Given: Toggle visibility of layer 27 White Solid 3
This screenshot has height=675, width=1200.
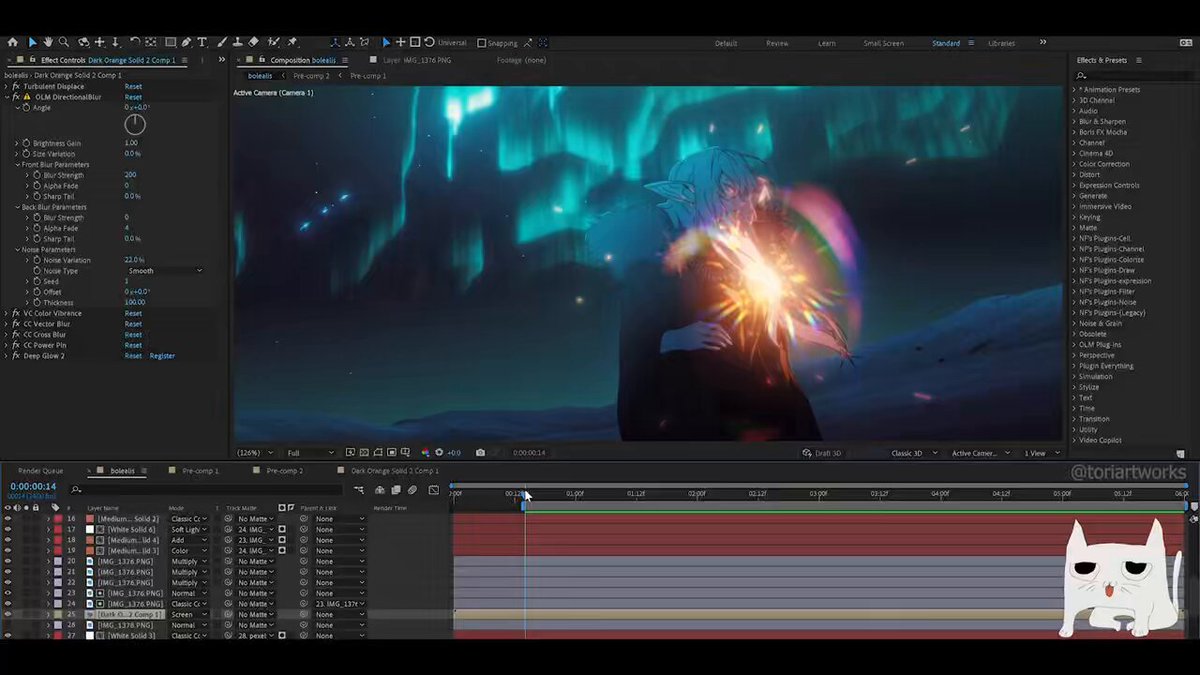Looking at the screenshot, I should 8,635.
